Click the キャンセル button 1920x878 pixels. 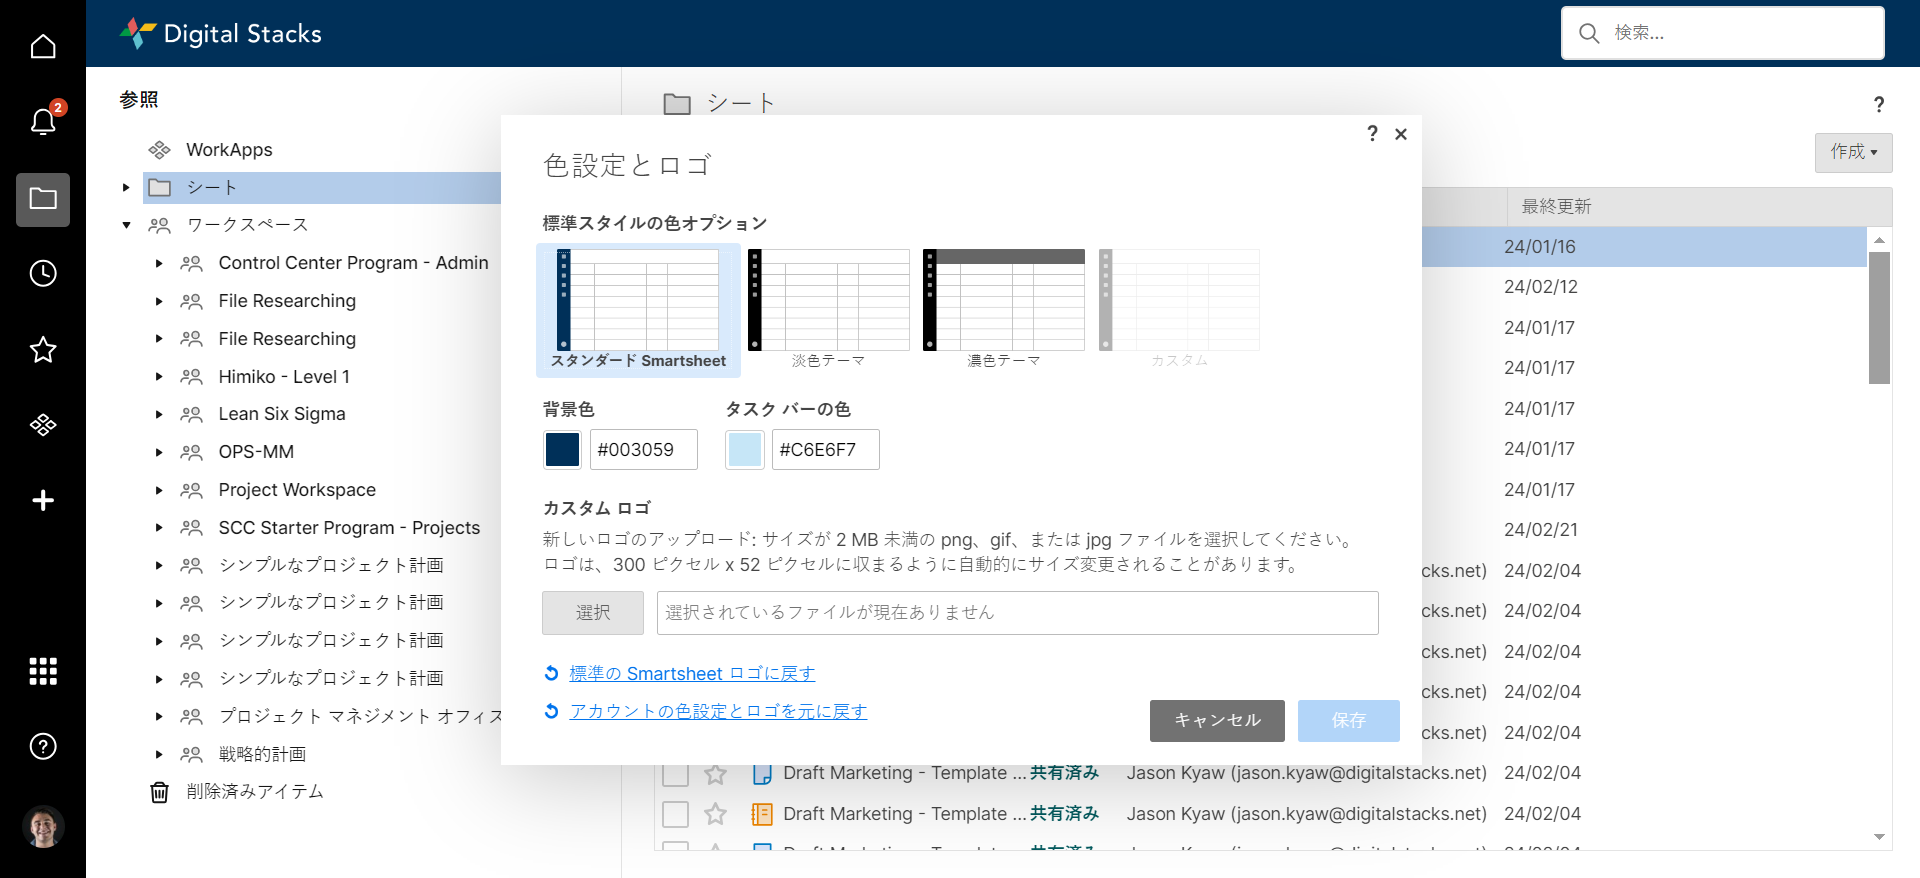(1217, 721)
